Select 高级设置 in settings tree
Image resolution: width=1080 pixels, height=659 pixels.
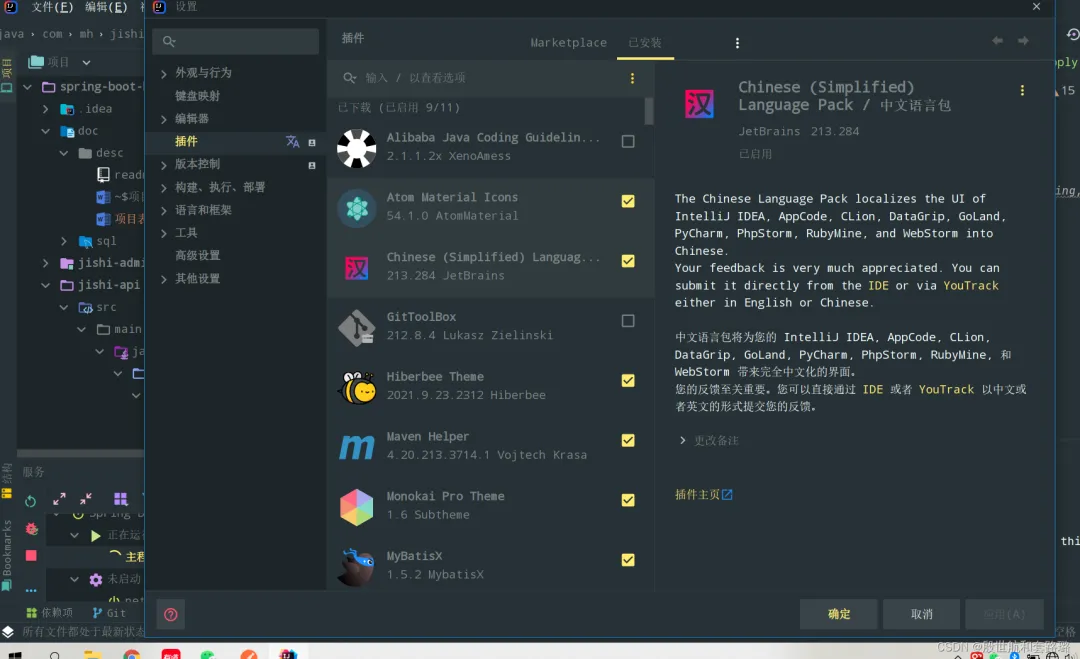197,255
